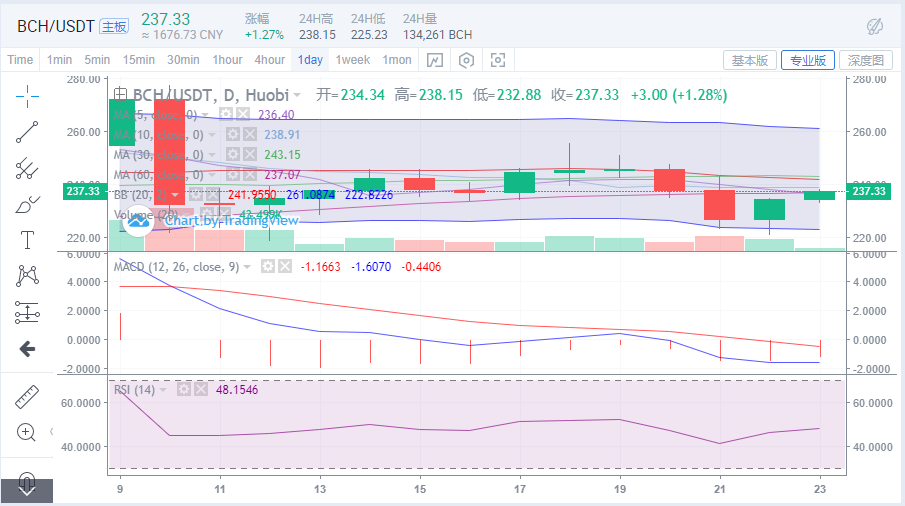Open the indicators chart icon
Image resolution: width=905 pixels, height=506 pixels.
pos(435,60)
